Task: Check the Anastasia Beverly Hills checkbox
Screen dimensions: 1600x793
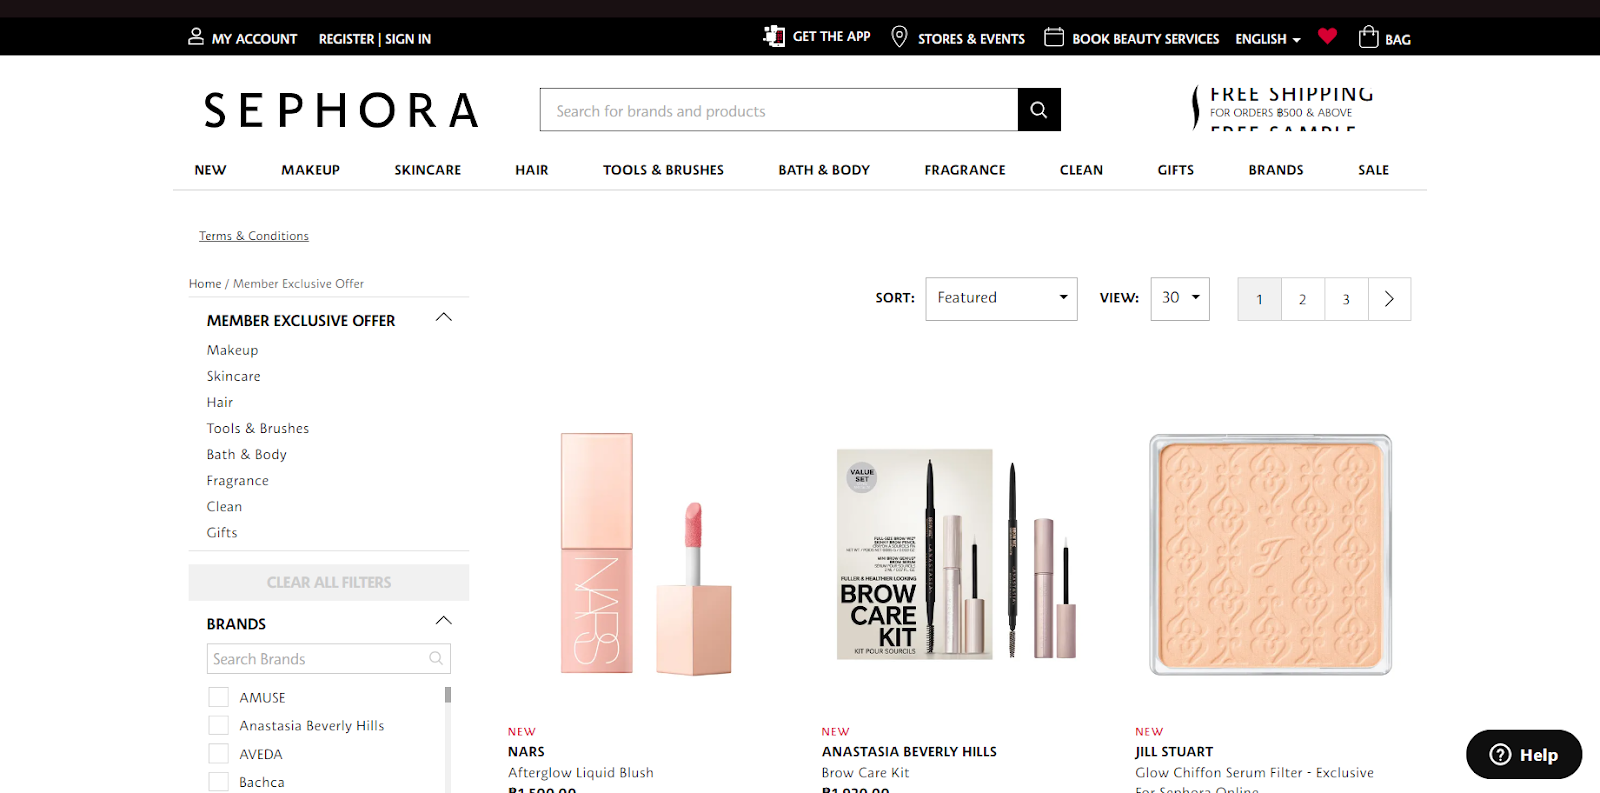Action: tap(218, 725)
